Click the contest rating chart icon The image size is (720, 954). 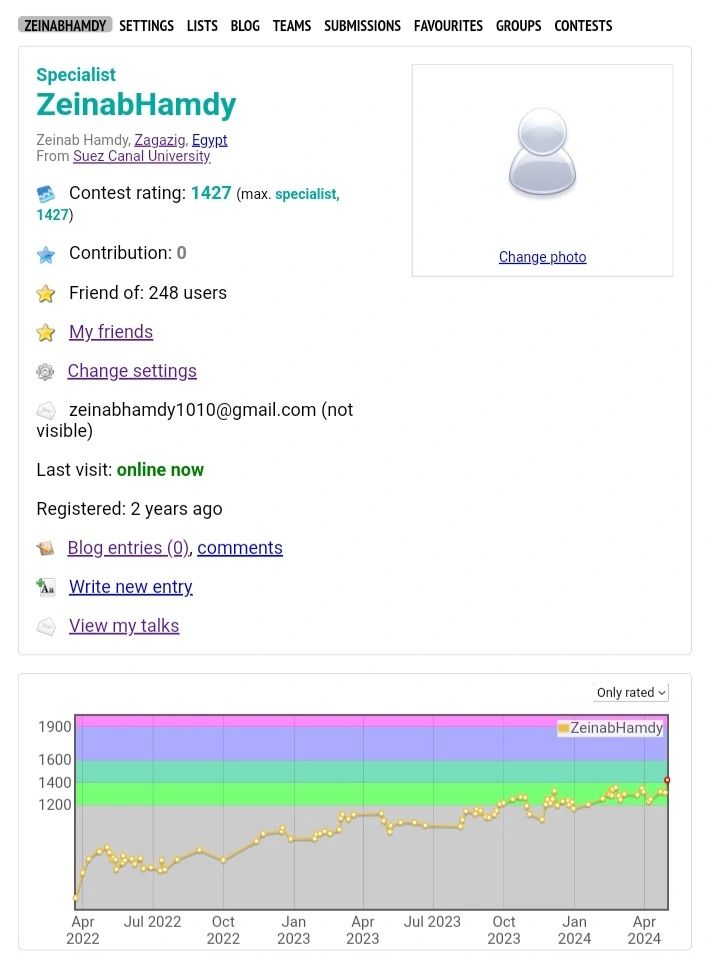coord(46,194)
